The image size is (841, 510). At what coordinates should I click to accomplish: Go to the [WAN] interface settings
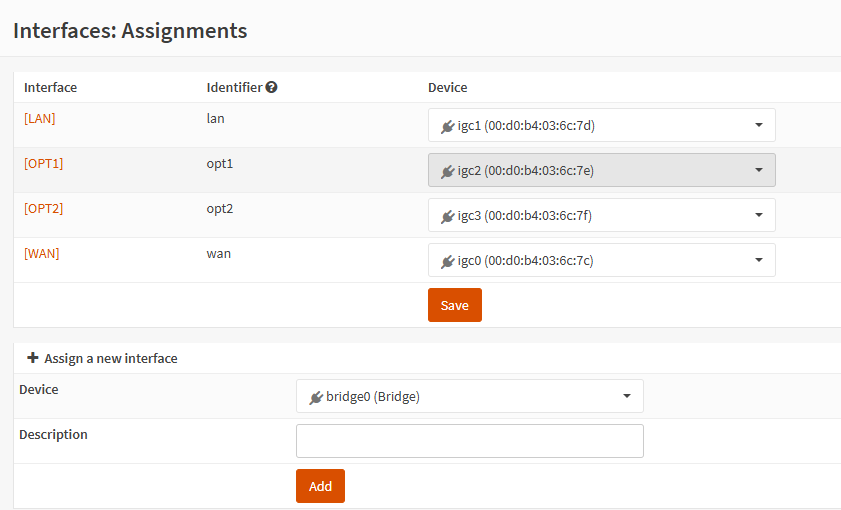(41, 253)
